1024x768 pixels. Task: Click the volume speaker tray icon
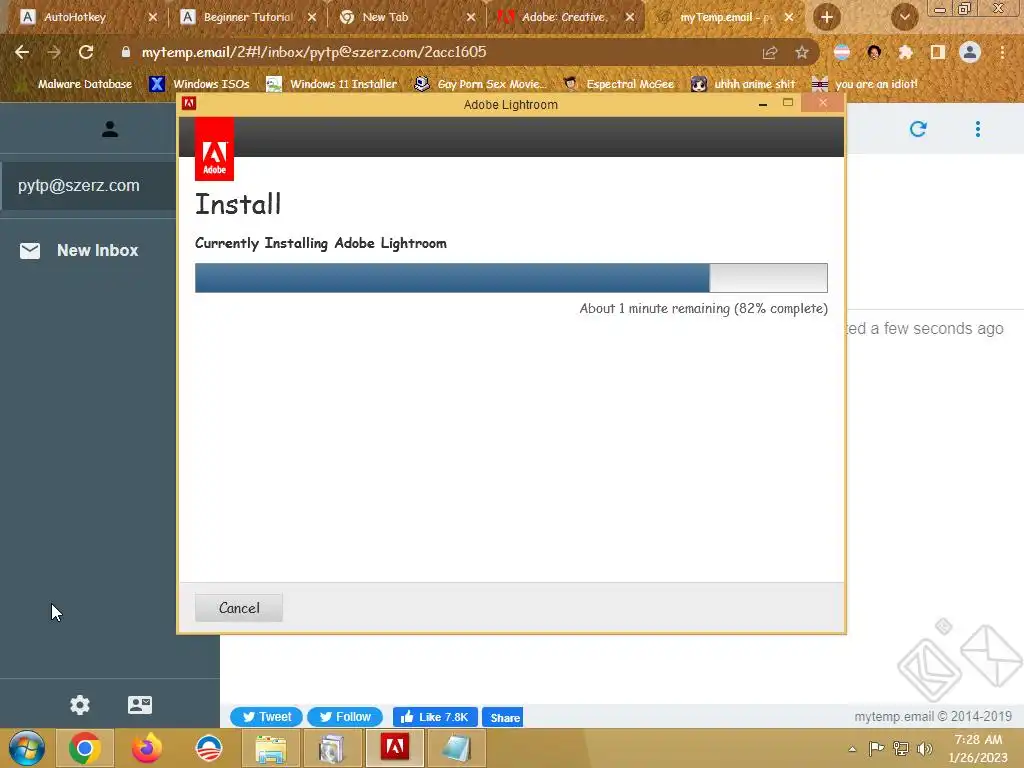925,749
